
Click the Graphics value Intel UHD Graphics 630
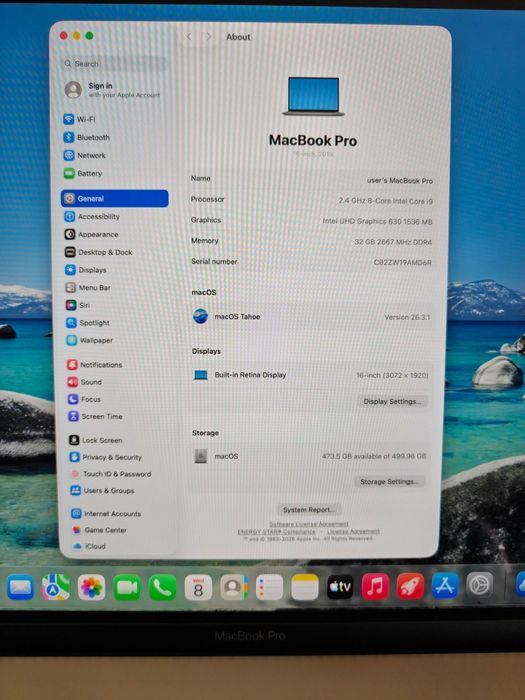377,221
